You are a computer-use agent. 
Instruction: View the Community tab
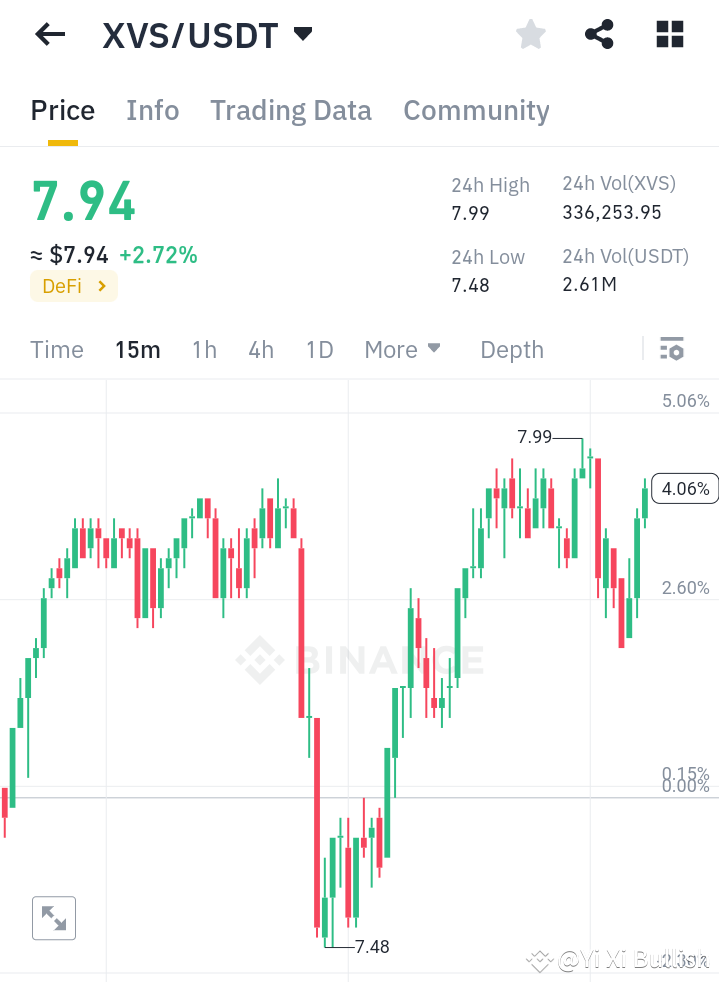click(476, 110)
